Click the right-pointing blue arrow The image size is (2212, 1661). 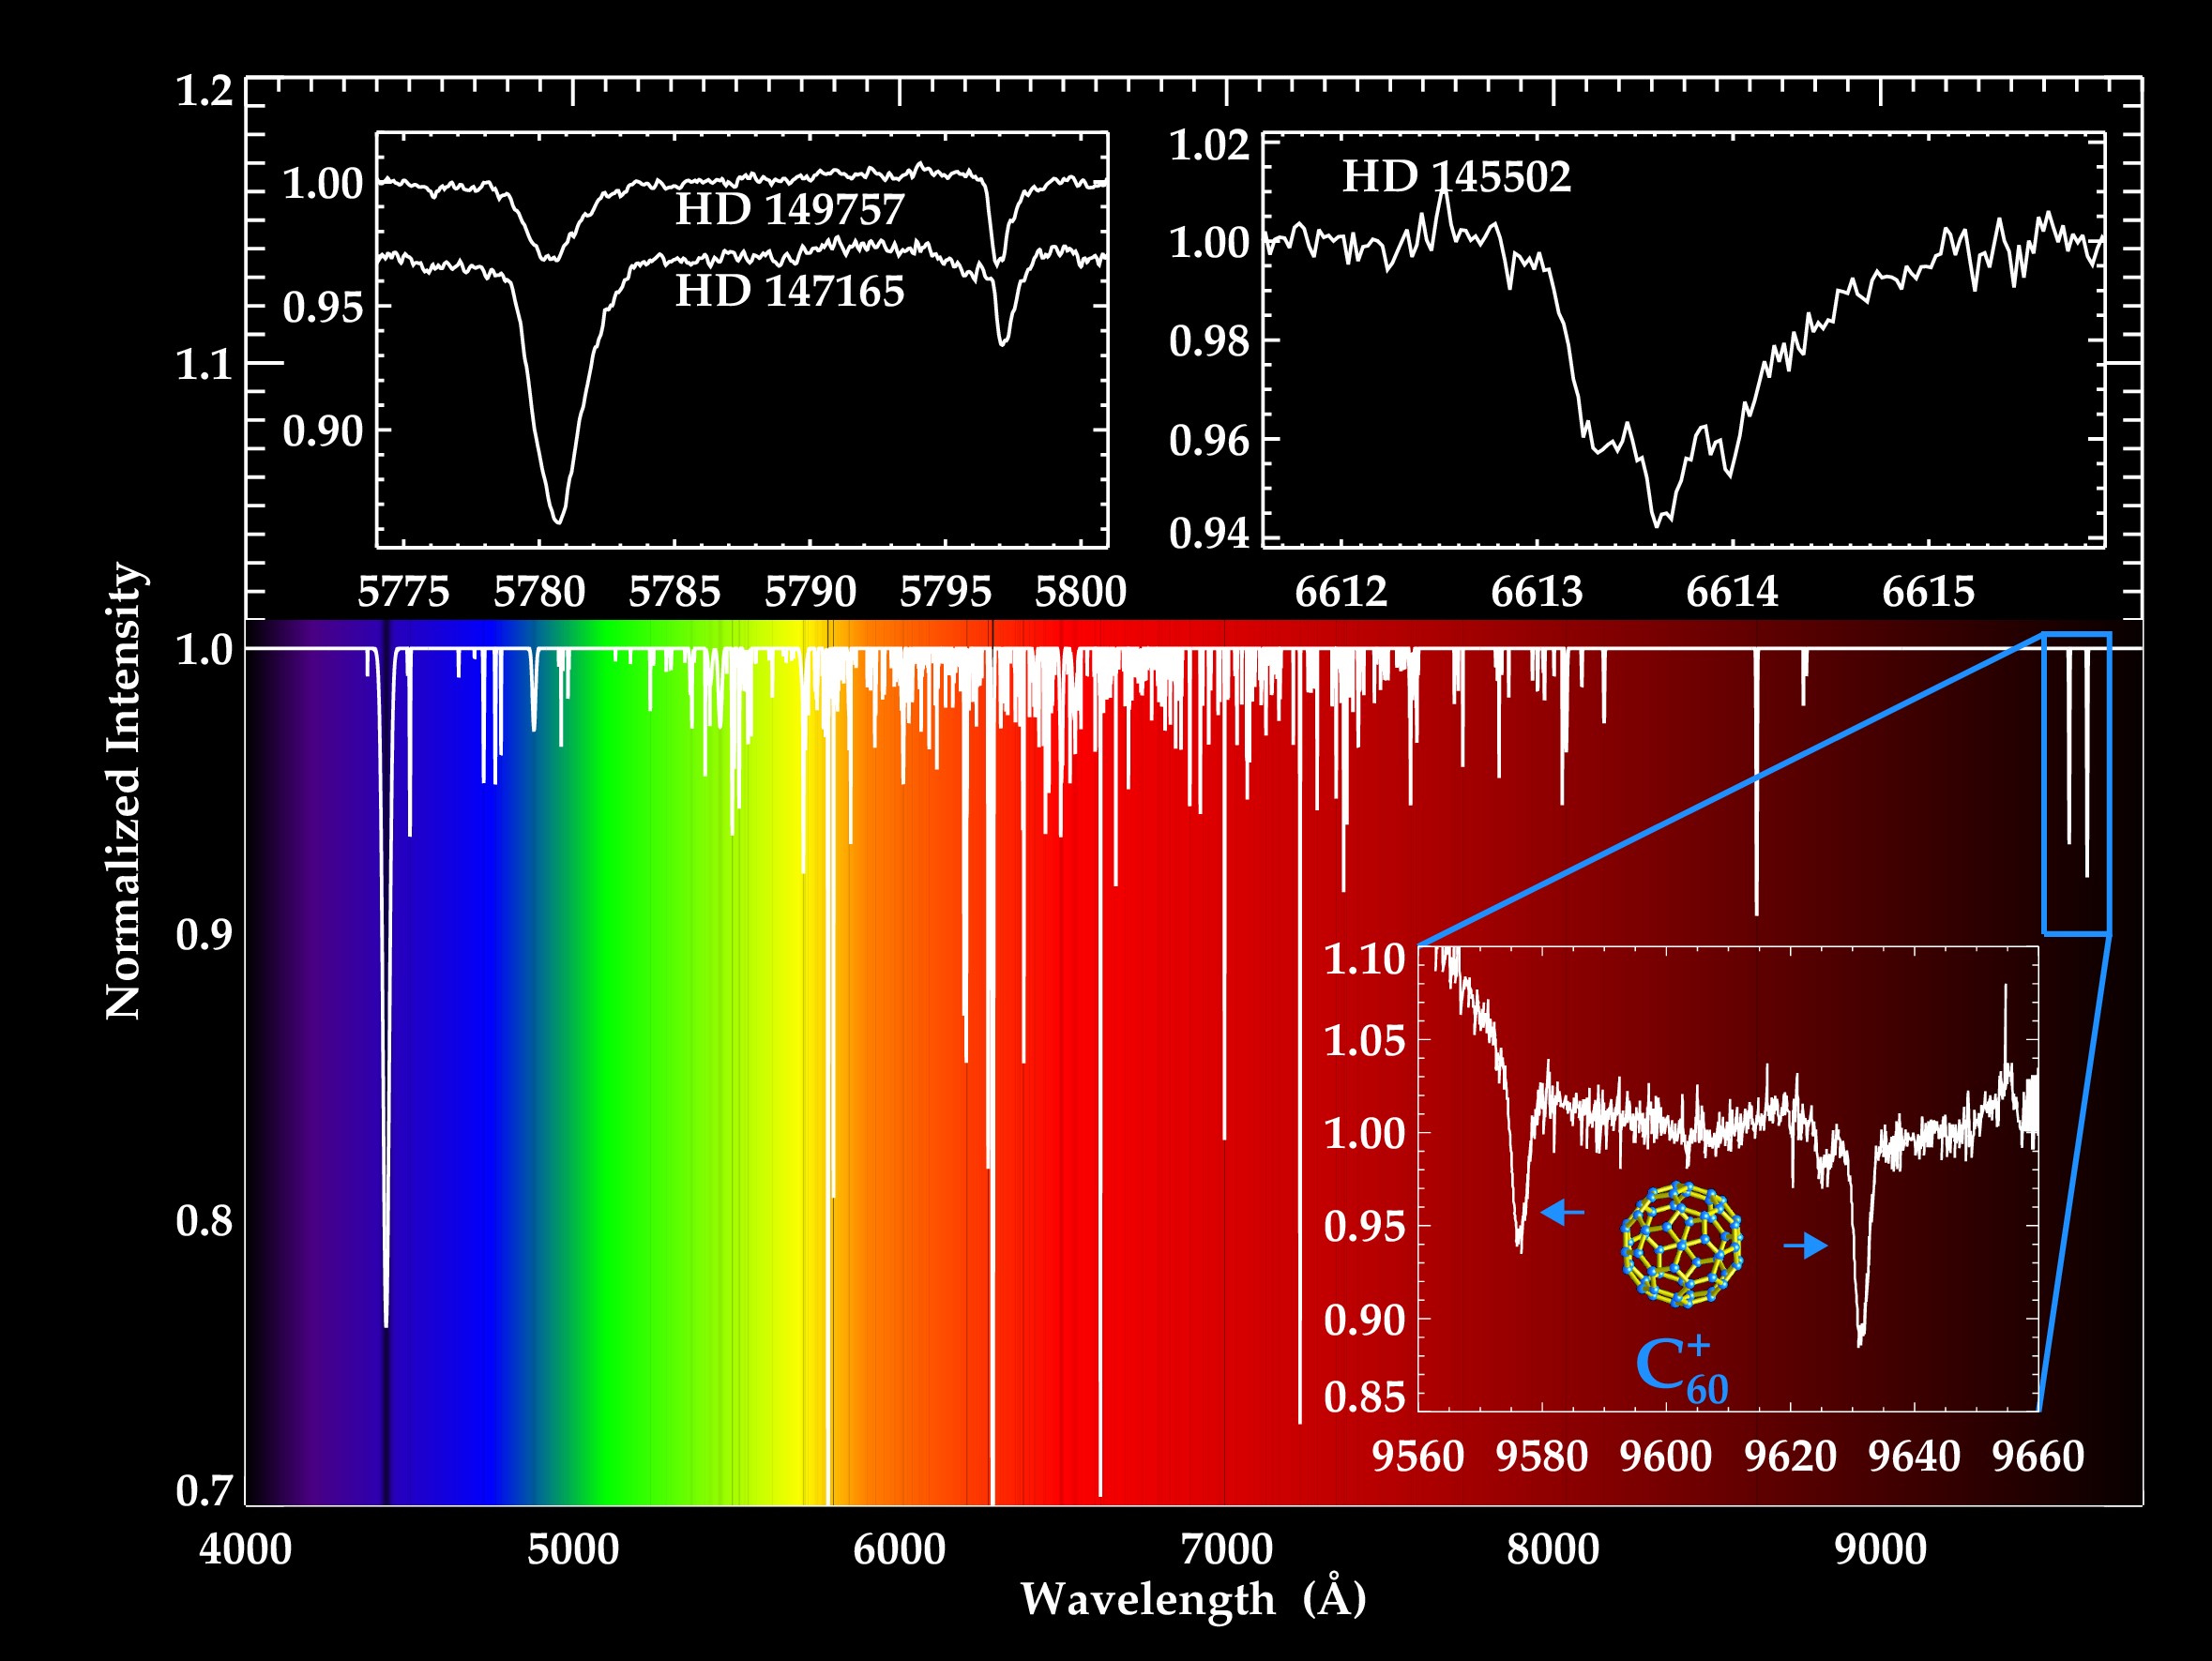1805,1245
